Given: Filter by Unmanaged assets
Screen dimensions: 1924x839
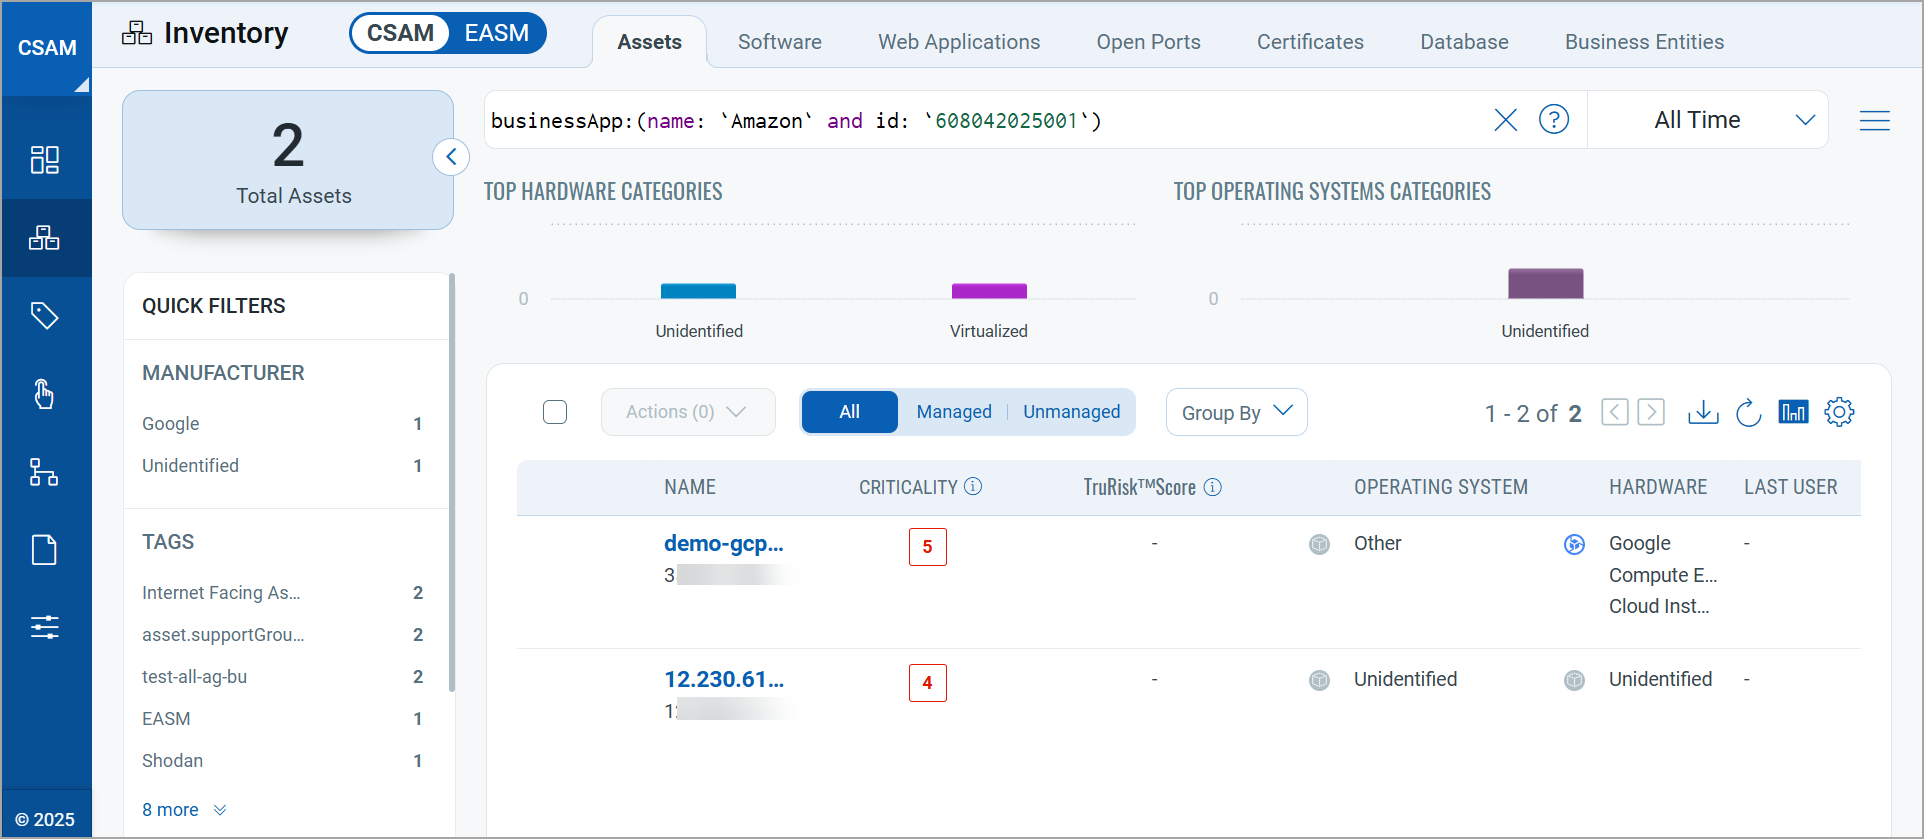Looking at the screenshot, I should [x=1071, y=412].
